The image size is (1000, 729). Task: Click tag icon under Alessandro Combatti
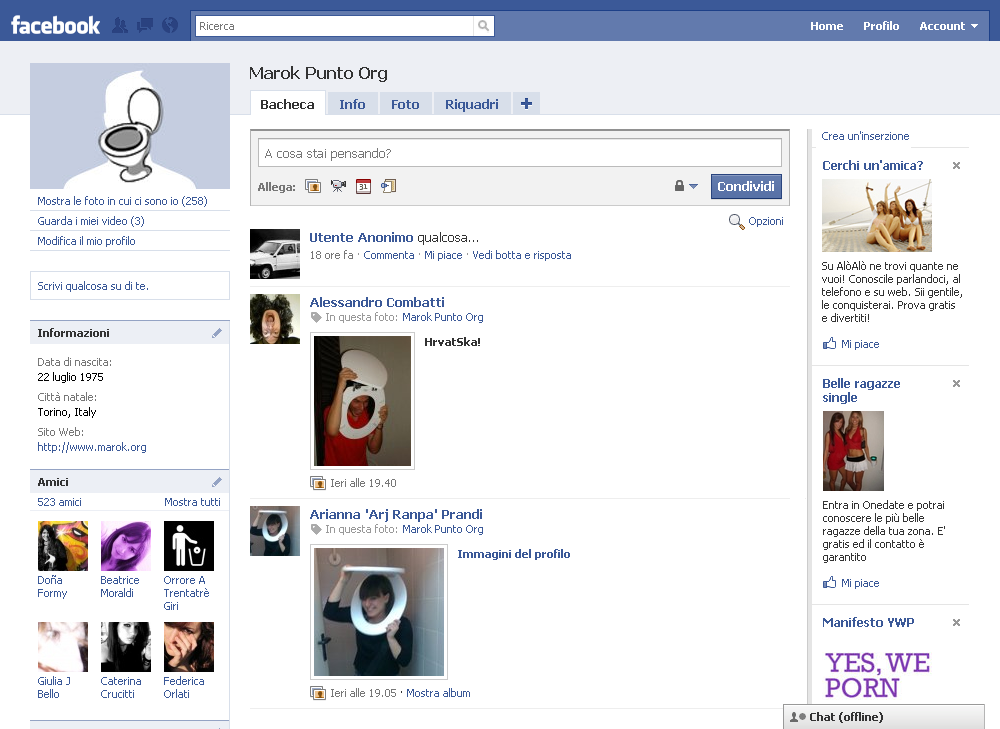pyautogui.click(x=316, y=318)
